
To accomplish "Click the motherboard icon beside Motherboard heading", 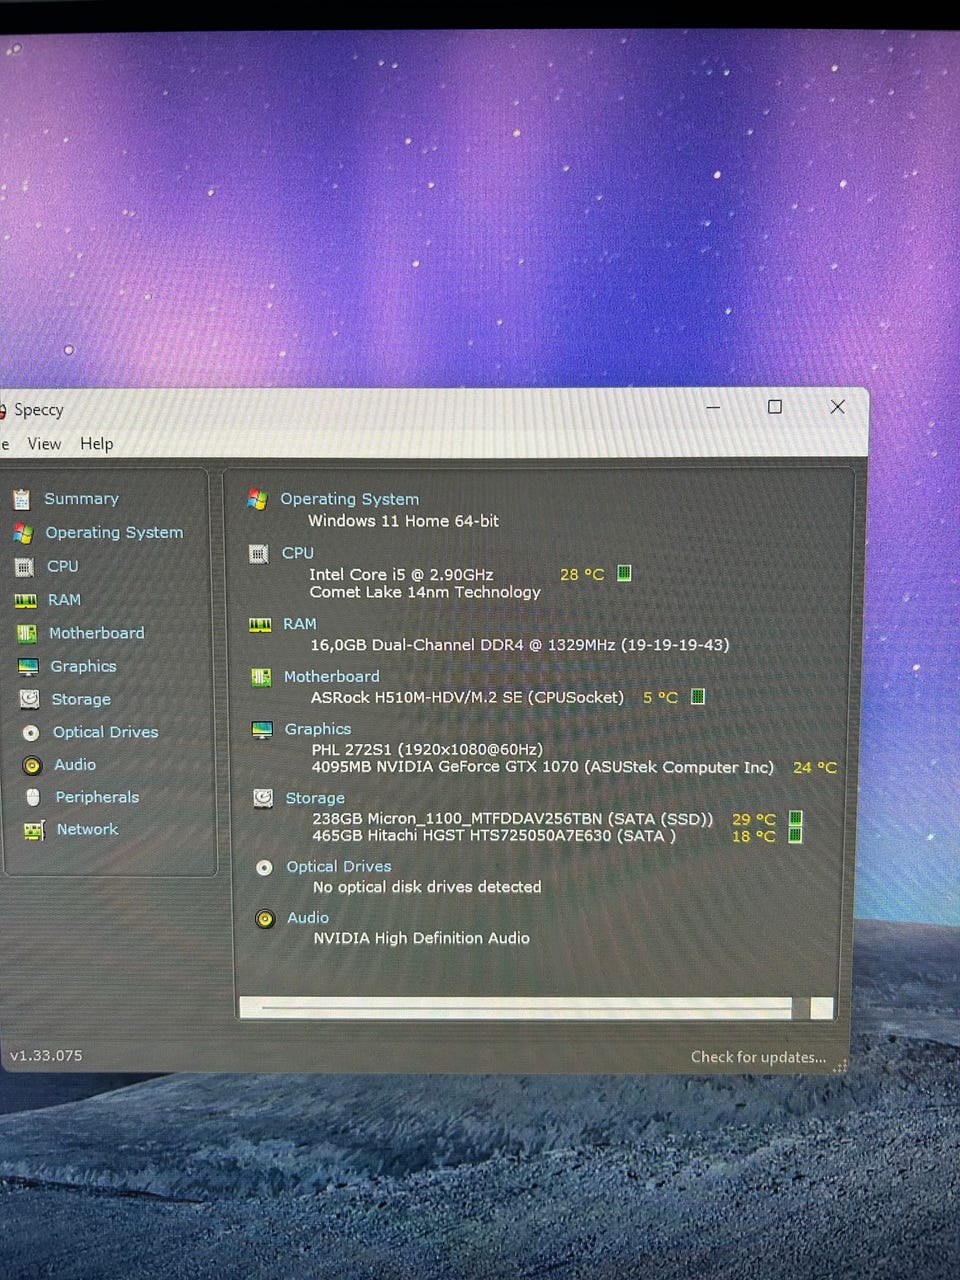I will click(261, 677).
